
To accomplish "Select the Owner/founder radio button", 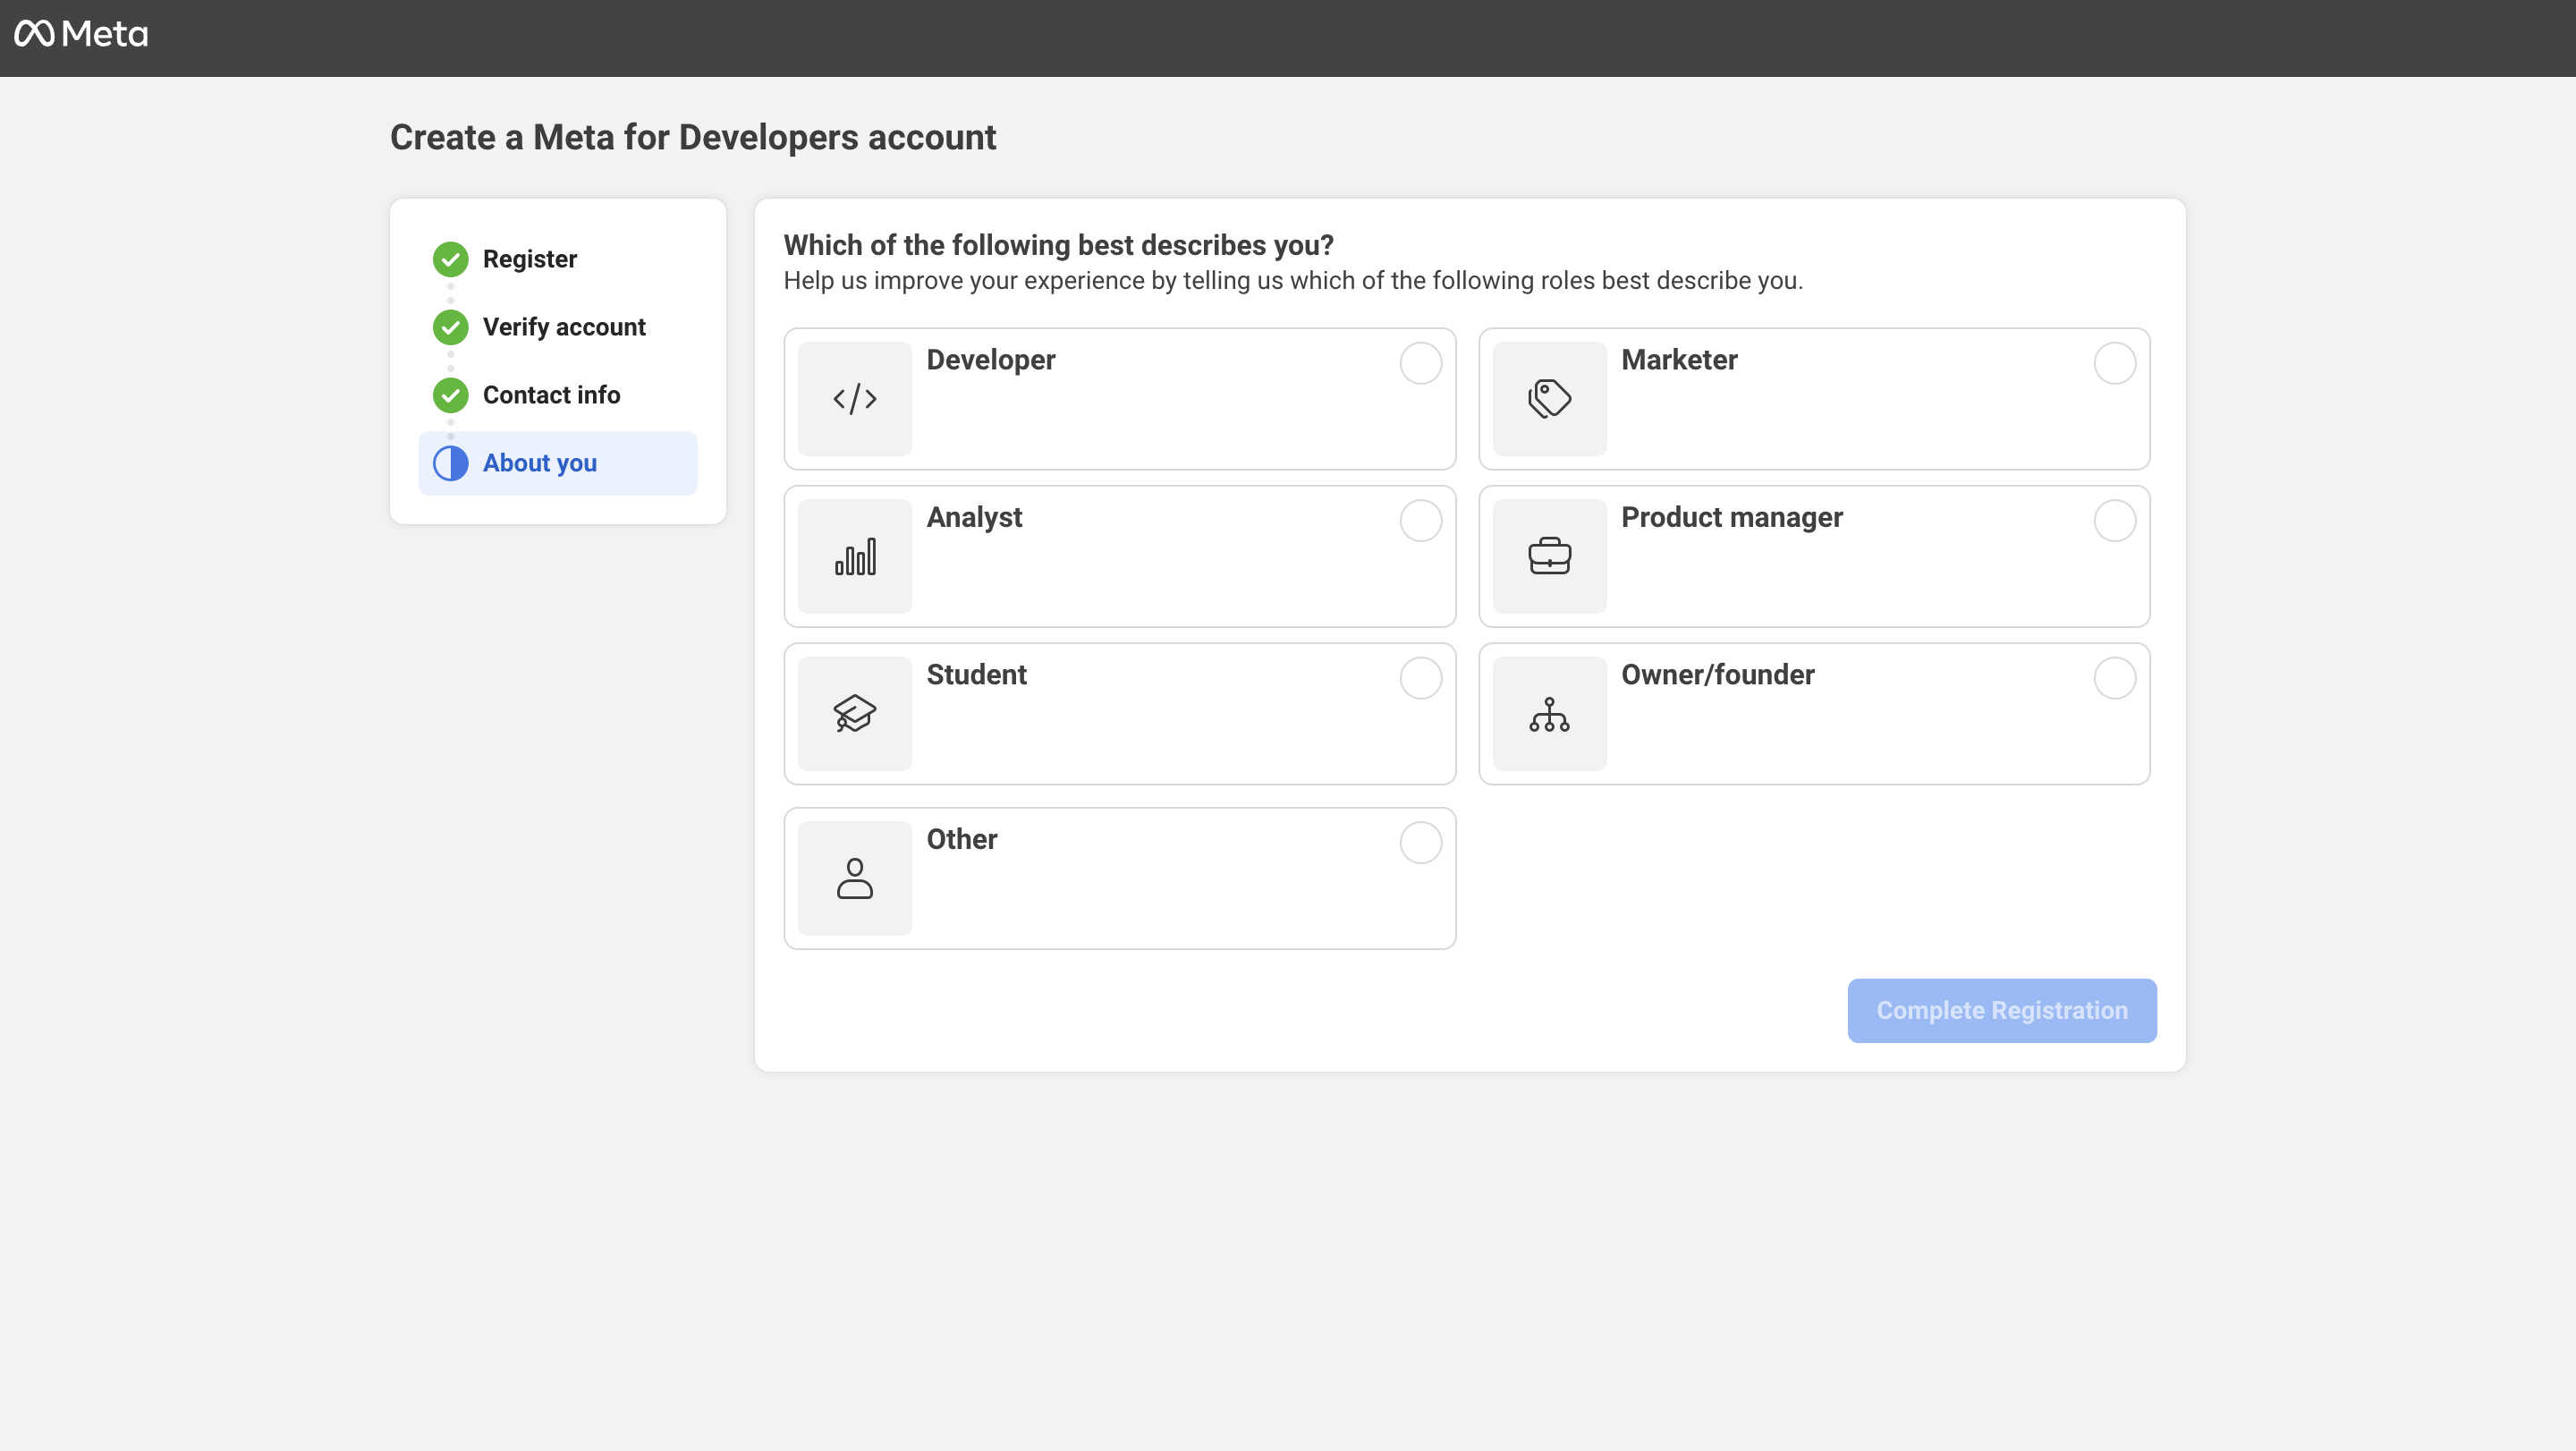I will click(2114, 678).
